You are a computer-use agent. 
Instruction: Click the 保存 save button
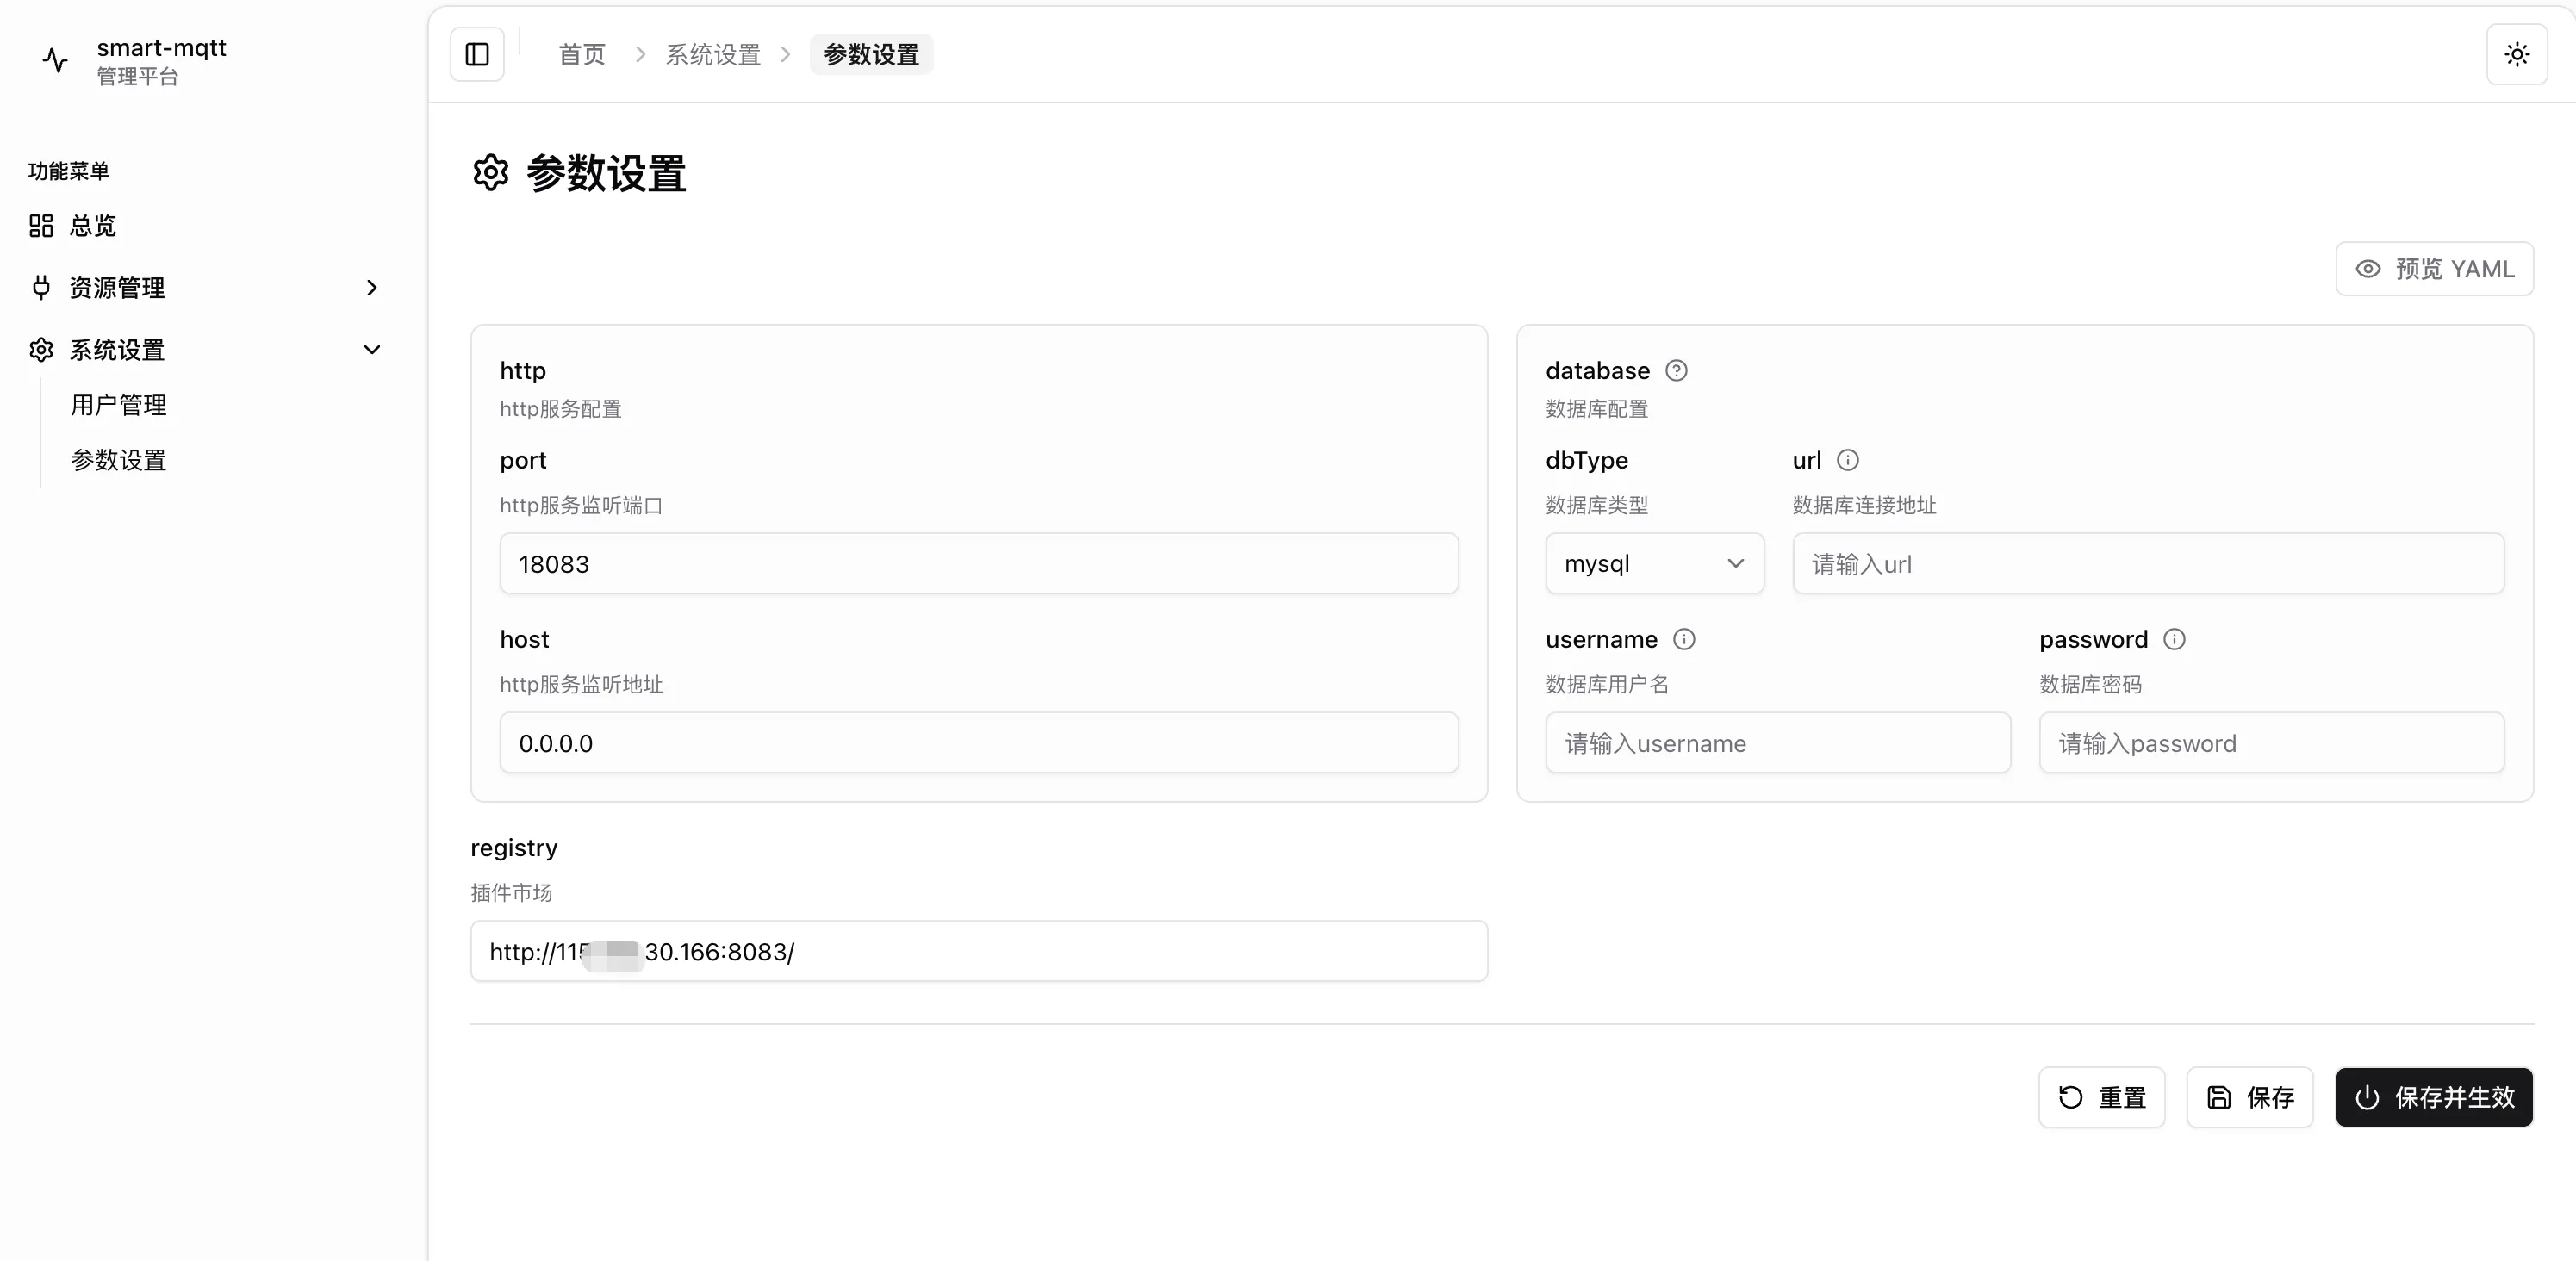tap(2249, 1097)
